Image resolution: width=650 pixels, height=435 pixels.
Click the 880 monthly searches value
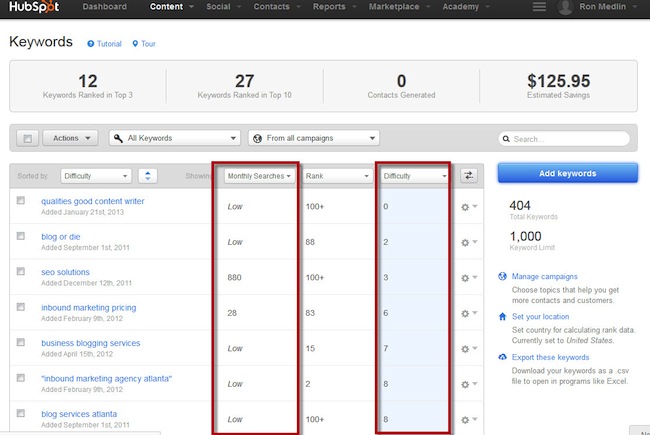point(234,277)
